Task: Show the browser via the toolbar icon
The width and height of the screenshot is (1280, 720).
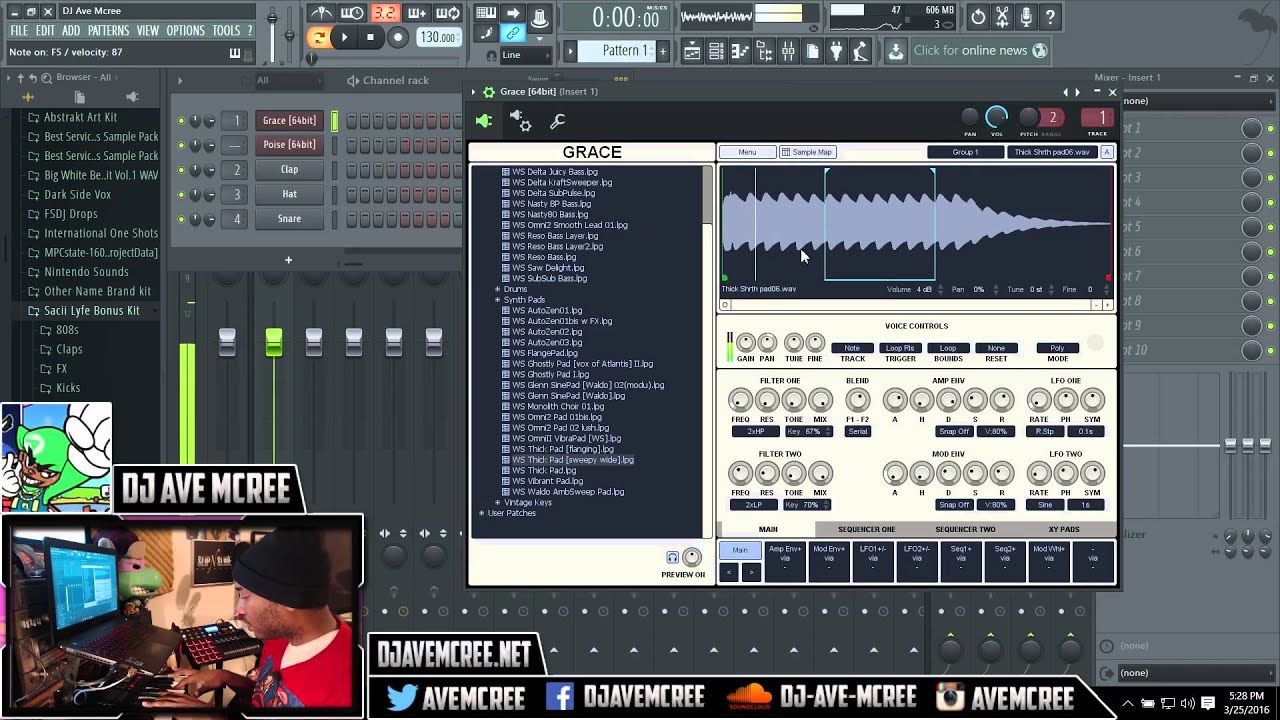Action: coord(764,51)
